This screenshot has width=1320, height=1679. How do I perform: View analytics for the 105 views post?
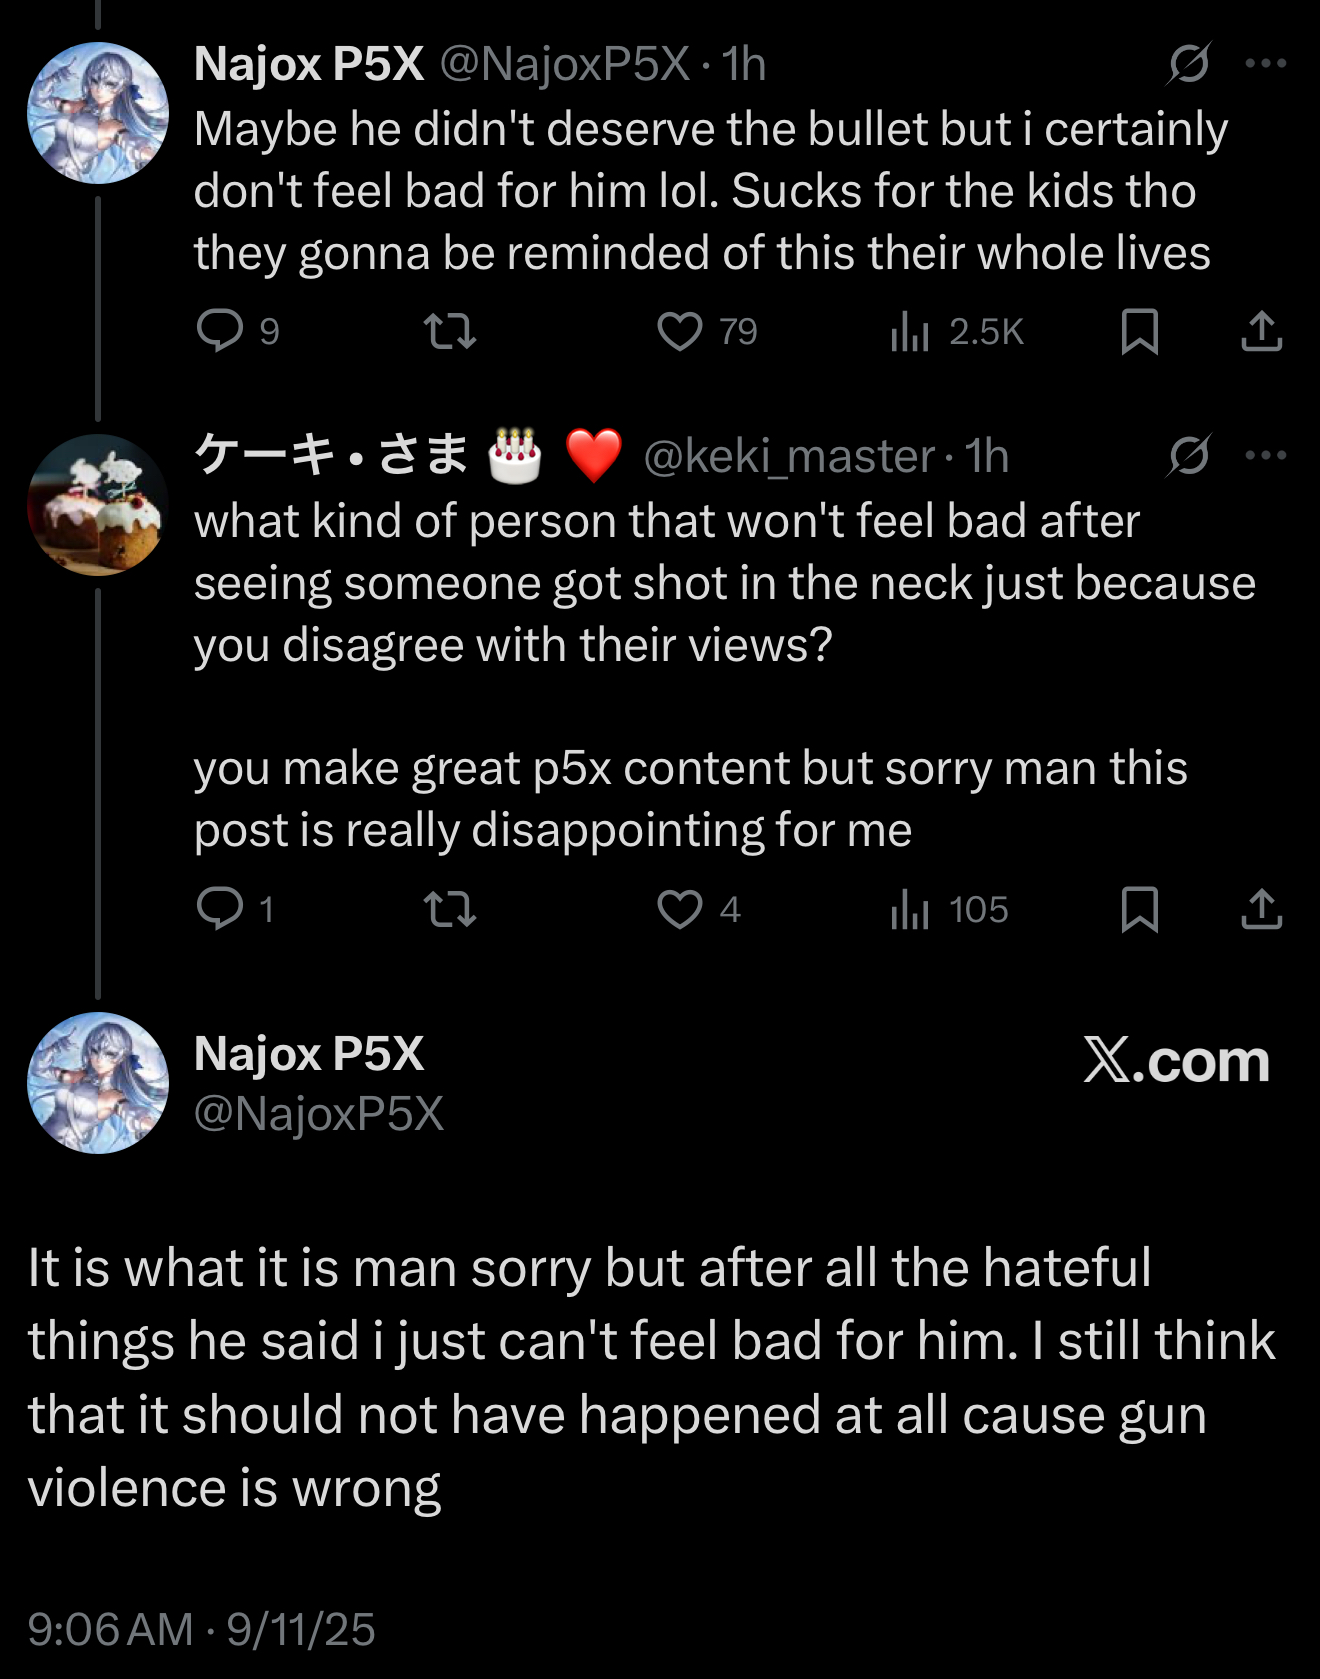pyautogui.click(x=910, y=909)
